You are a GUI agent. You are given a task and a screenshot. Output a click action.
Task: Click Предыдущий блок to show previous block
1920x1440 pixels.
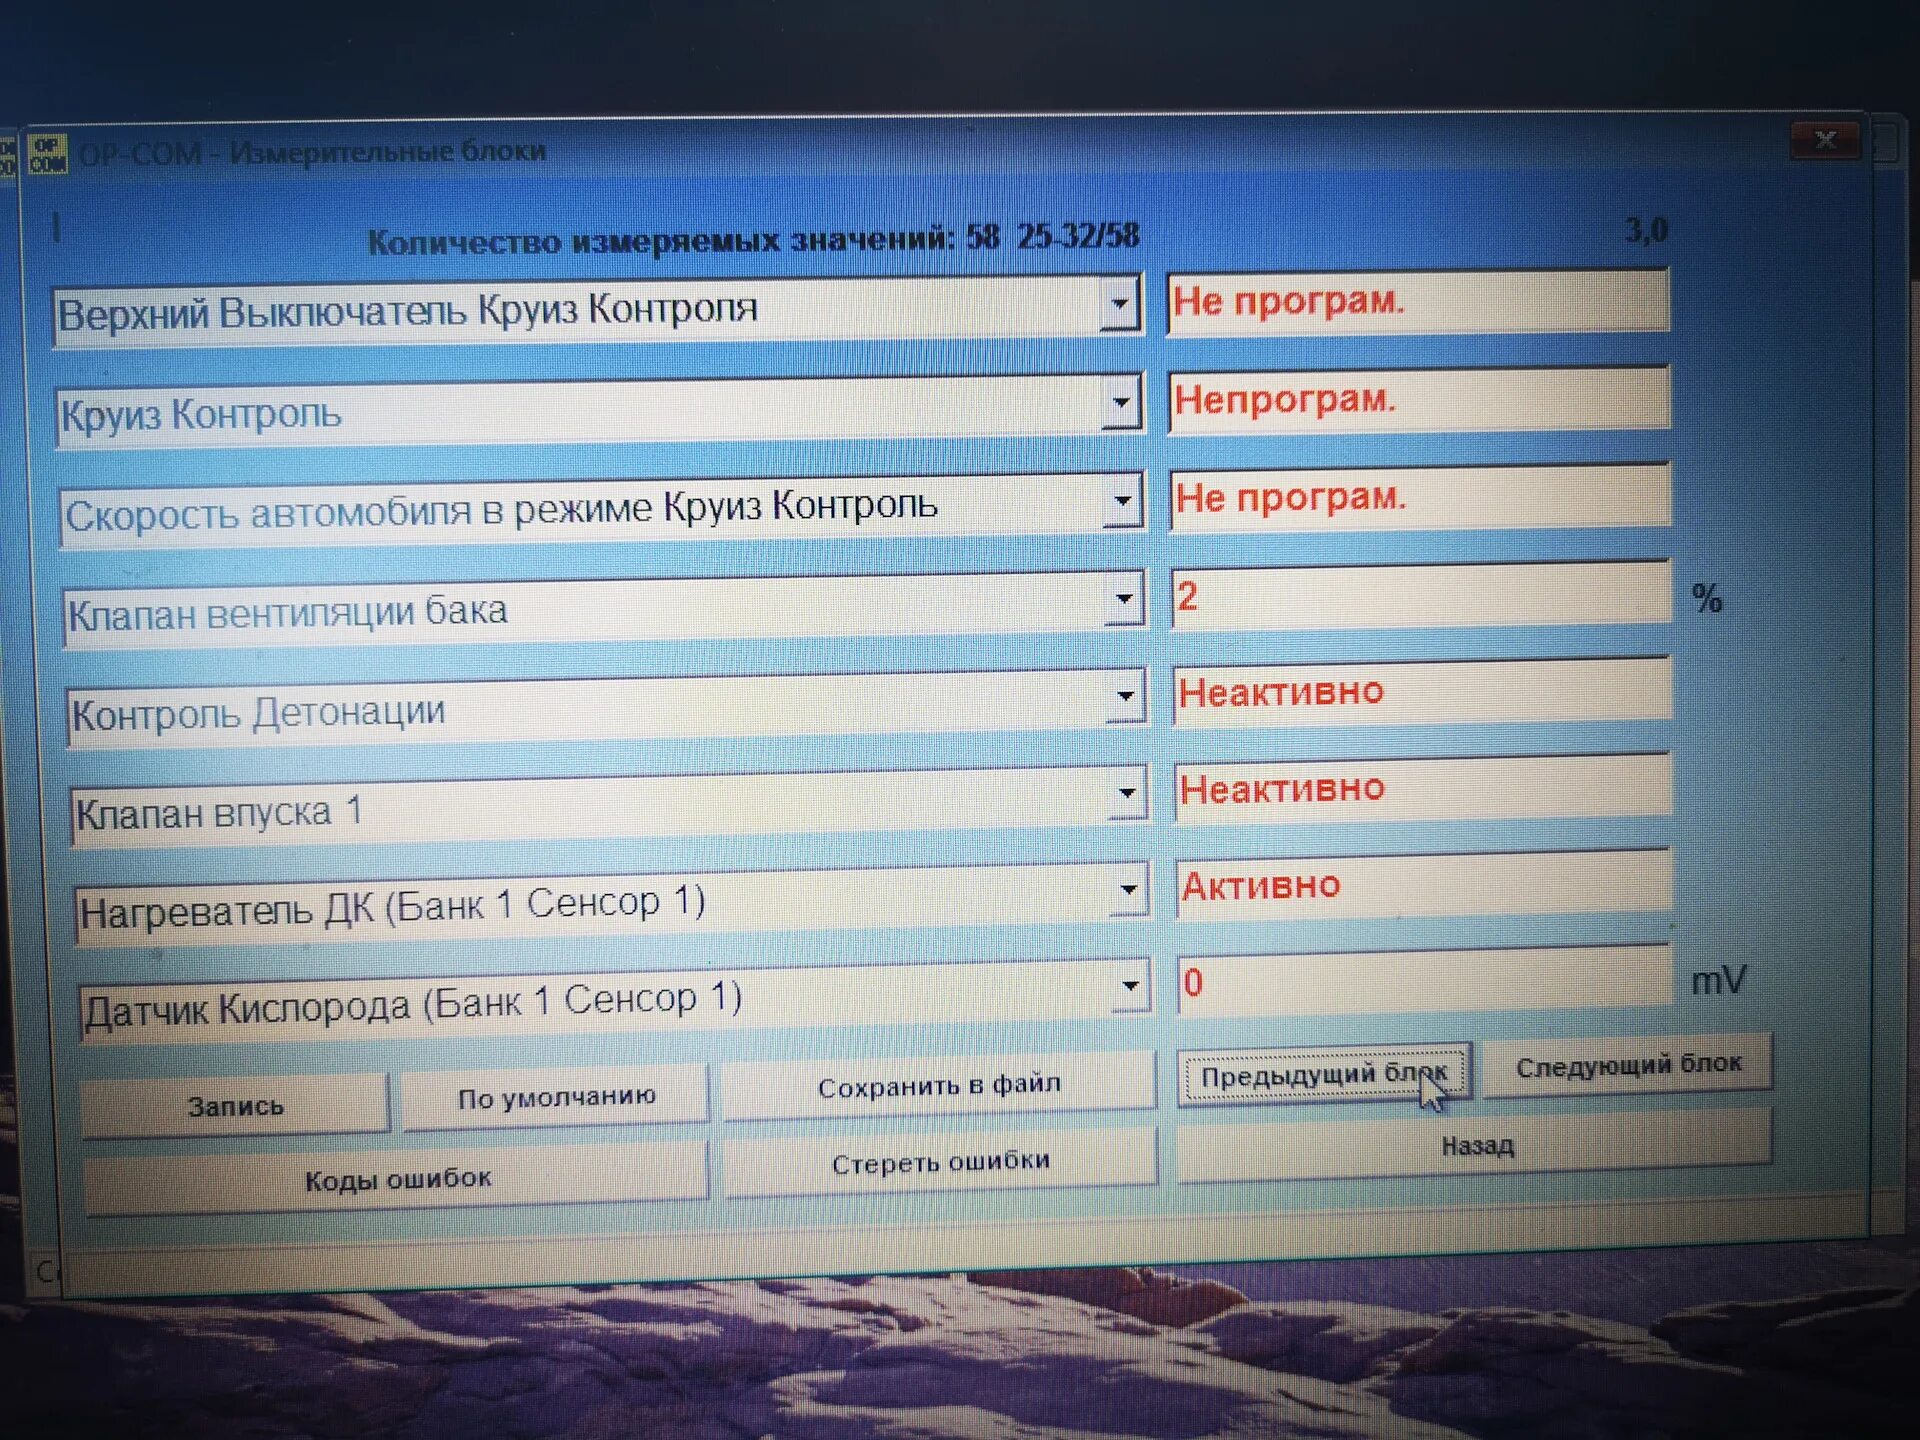pyautogui.click(x=1325, y=1074)
